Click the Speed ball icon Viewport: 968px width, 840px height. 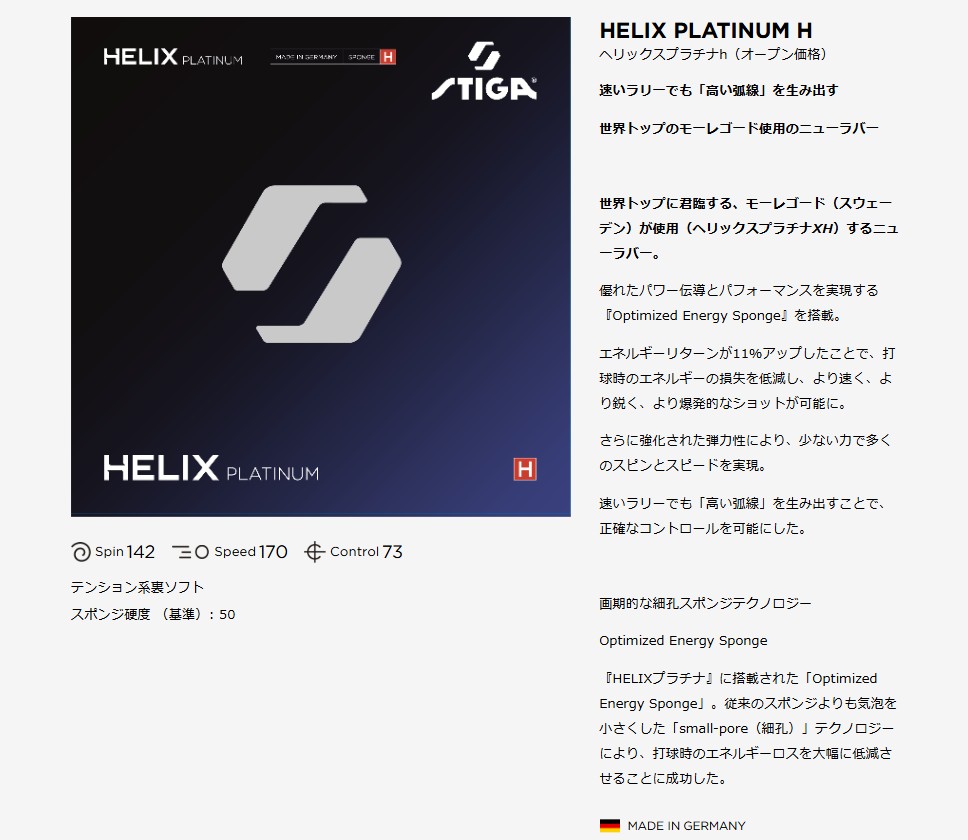coord(190,552)
